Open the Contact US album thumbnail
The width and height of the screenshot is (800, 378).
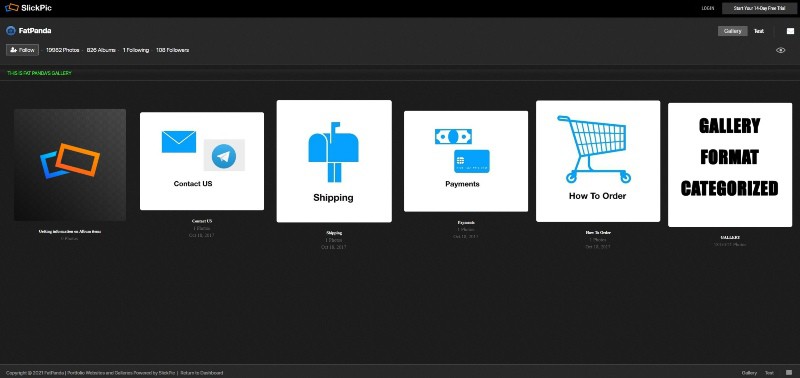(x=202, y=161)
